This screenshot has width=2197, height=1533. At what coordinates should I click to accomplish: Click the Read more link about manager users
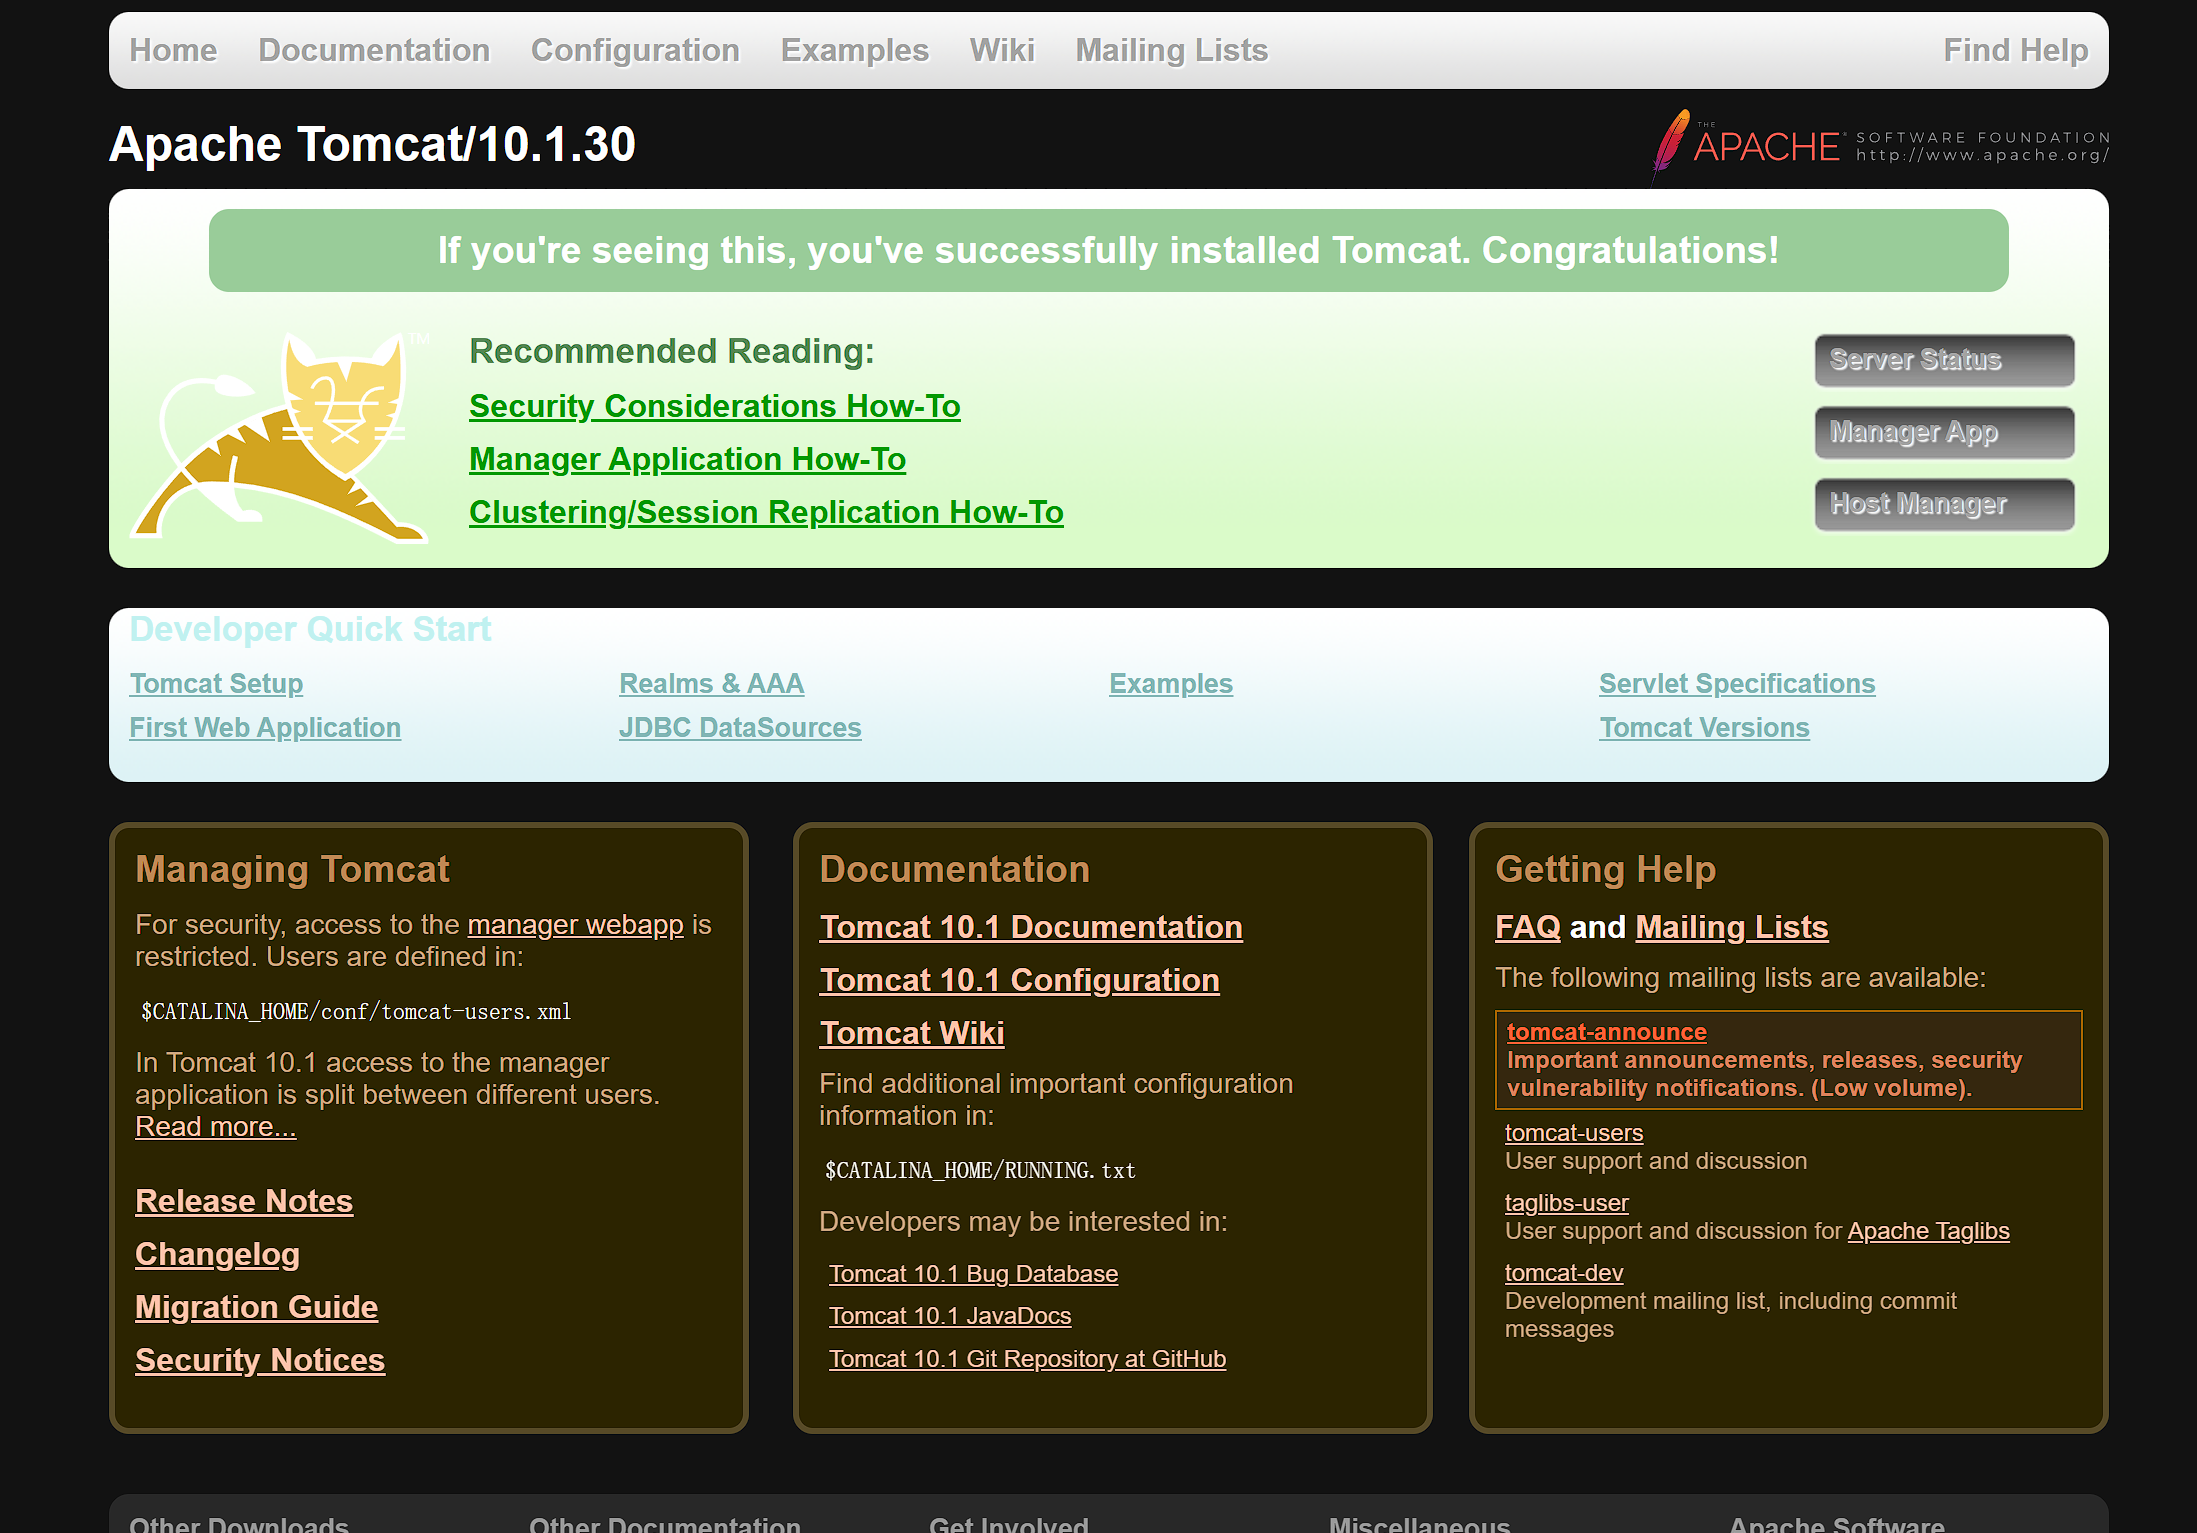[x=215, y=1126]
